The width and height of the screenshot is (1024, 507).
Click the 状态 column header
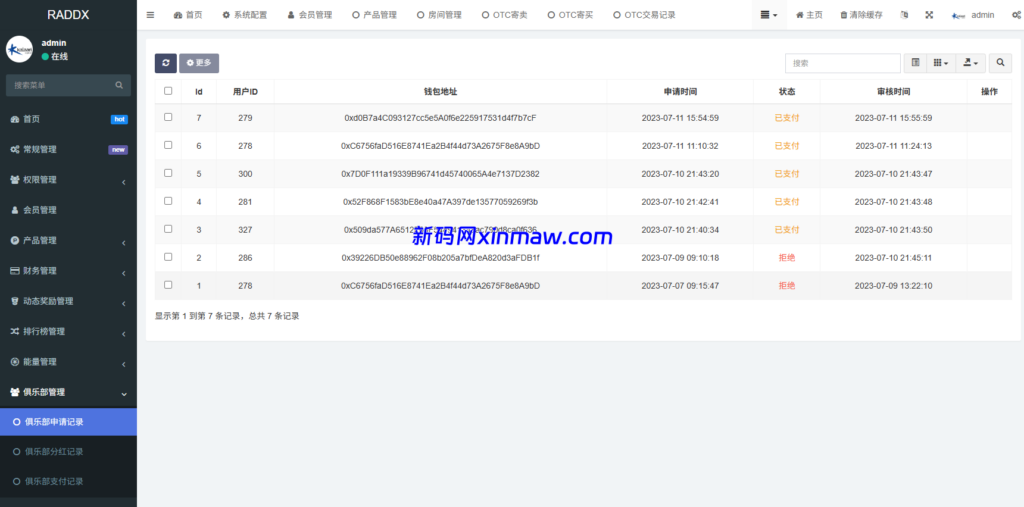click(x=787, y=92)
